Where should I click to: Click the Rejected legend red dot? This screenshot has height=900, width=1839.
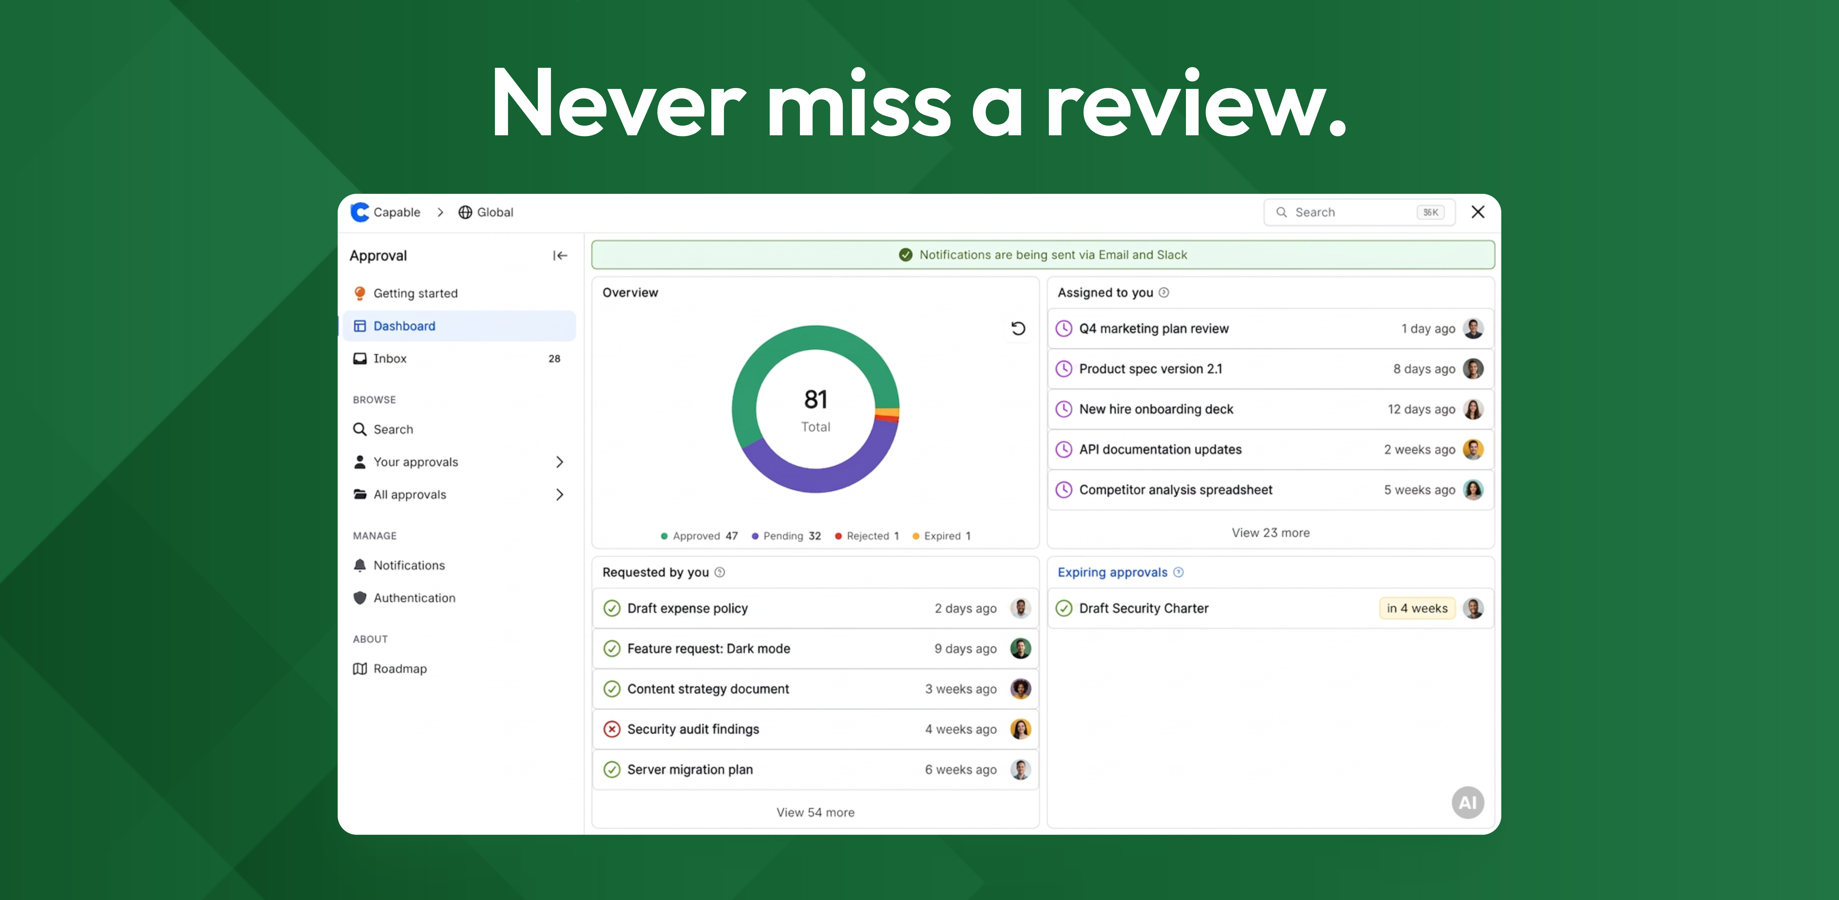coord(838,536)
